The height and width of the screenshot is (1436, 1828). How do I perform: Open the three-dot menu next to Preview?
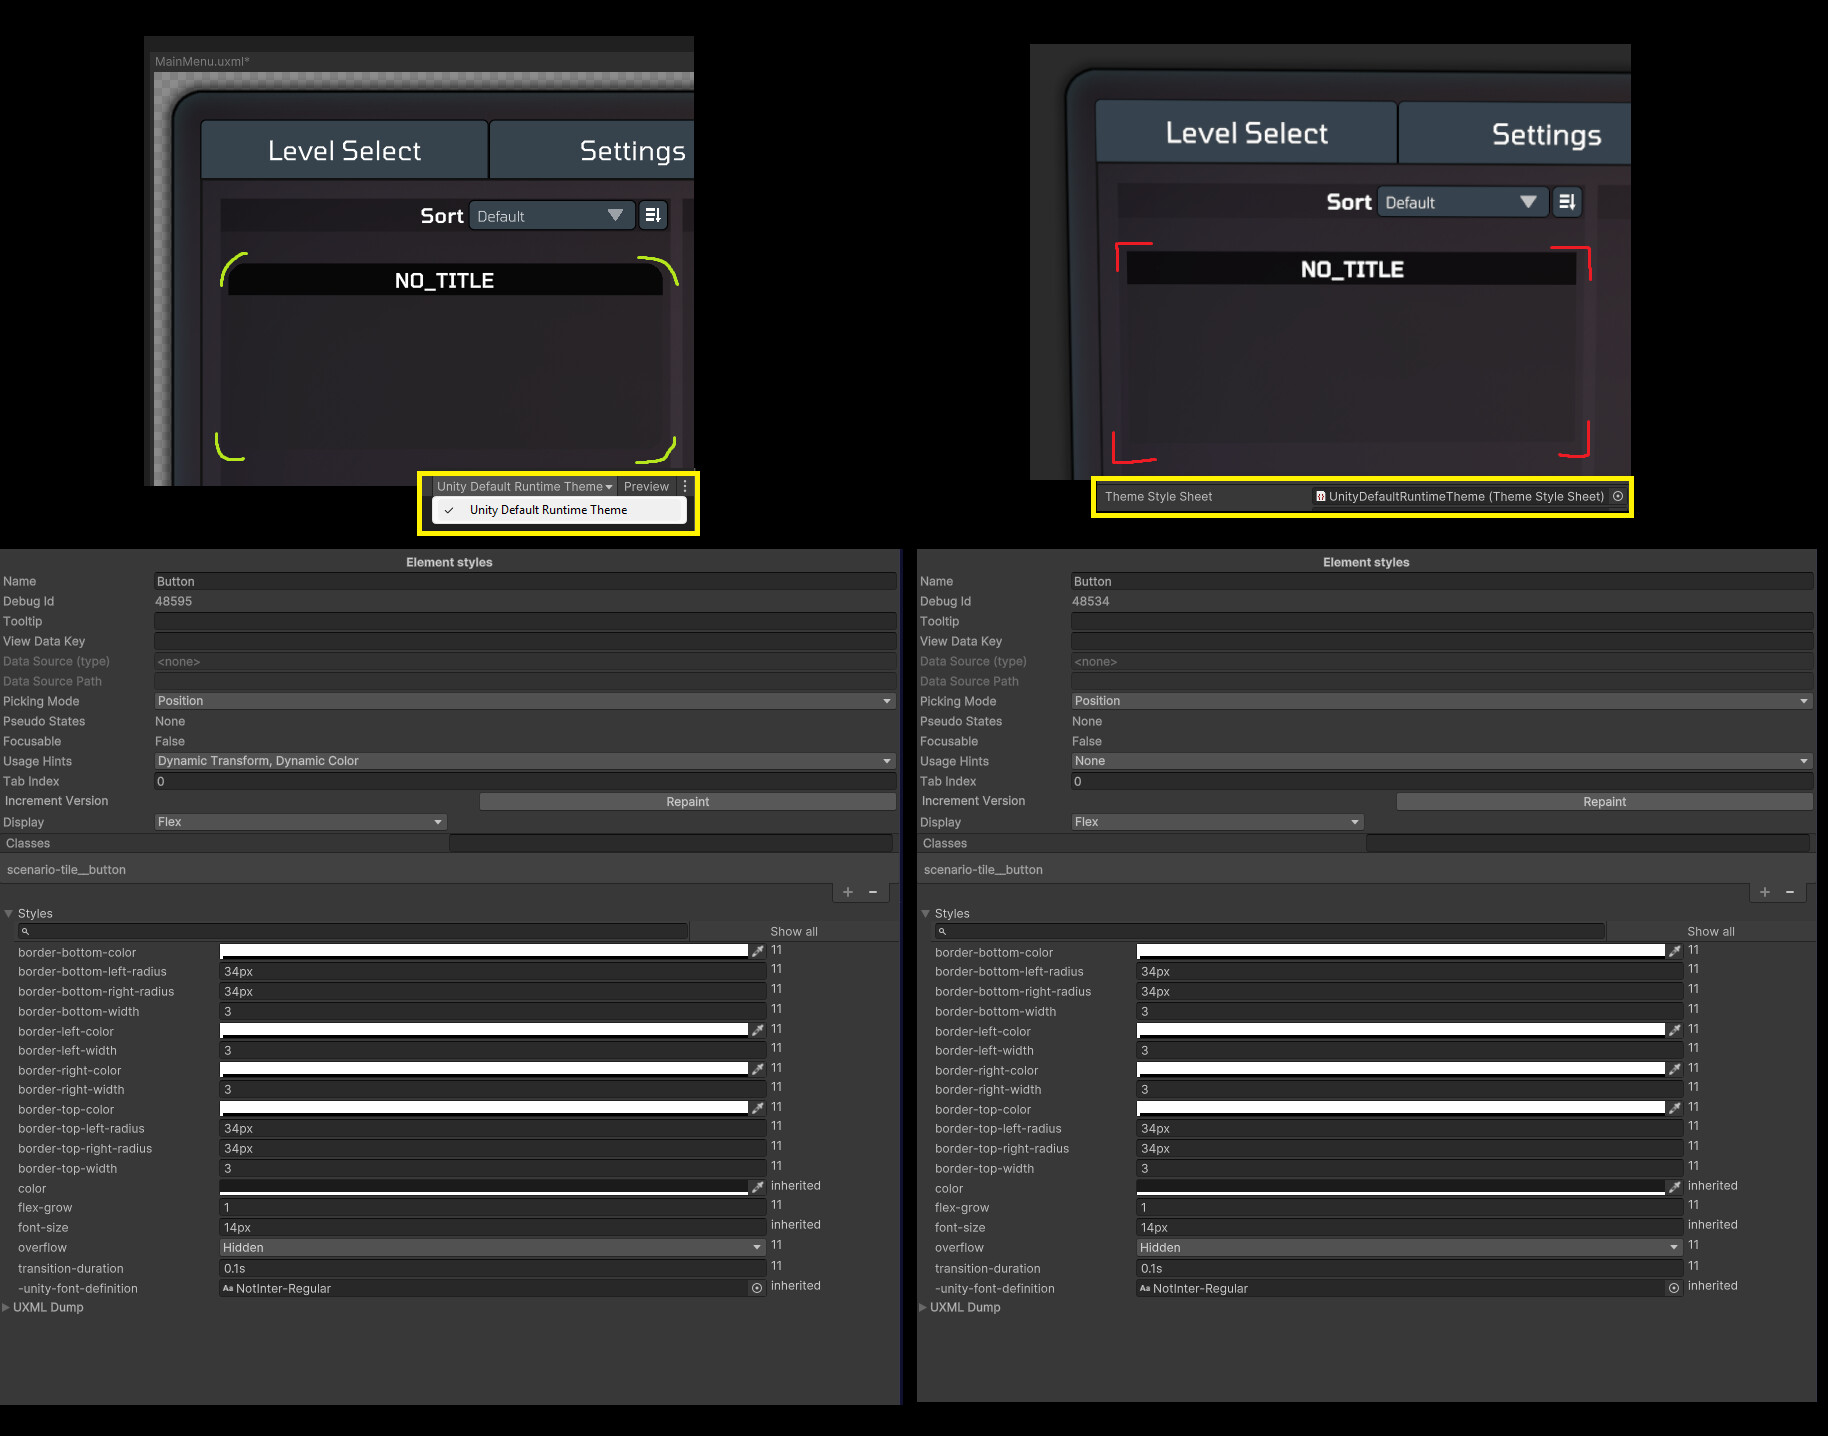tap(684, 486)
